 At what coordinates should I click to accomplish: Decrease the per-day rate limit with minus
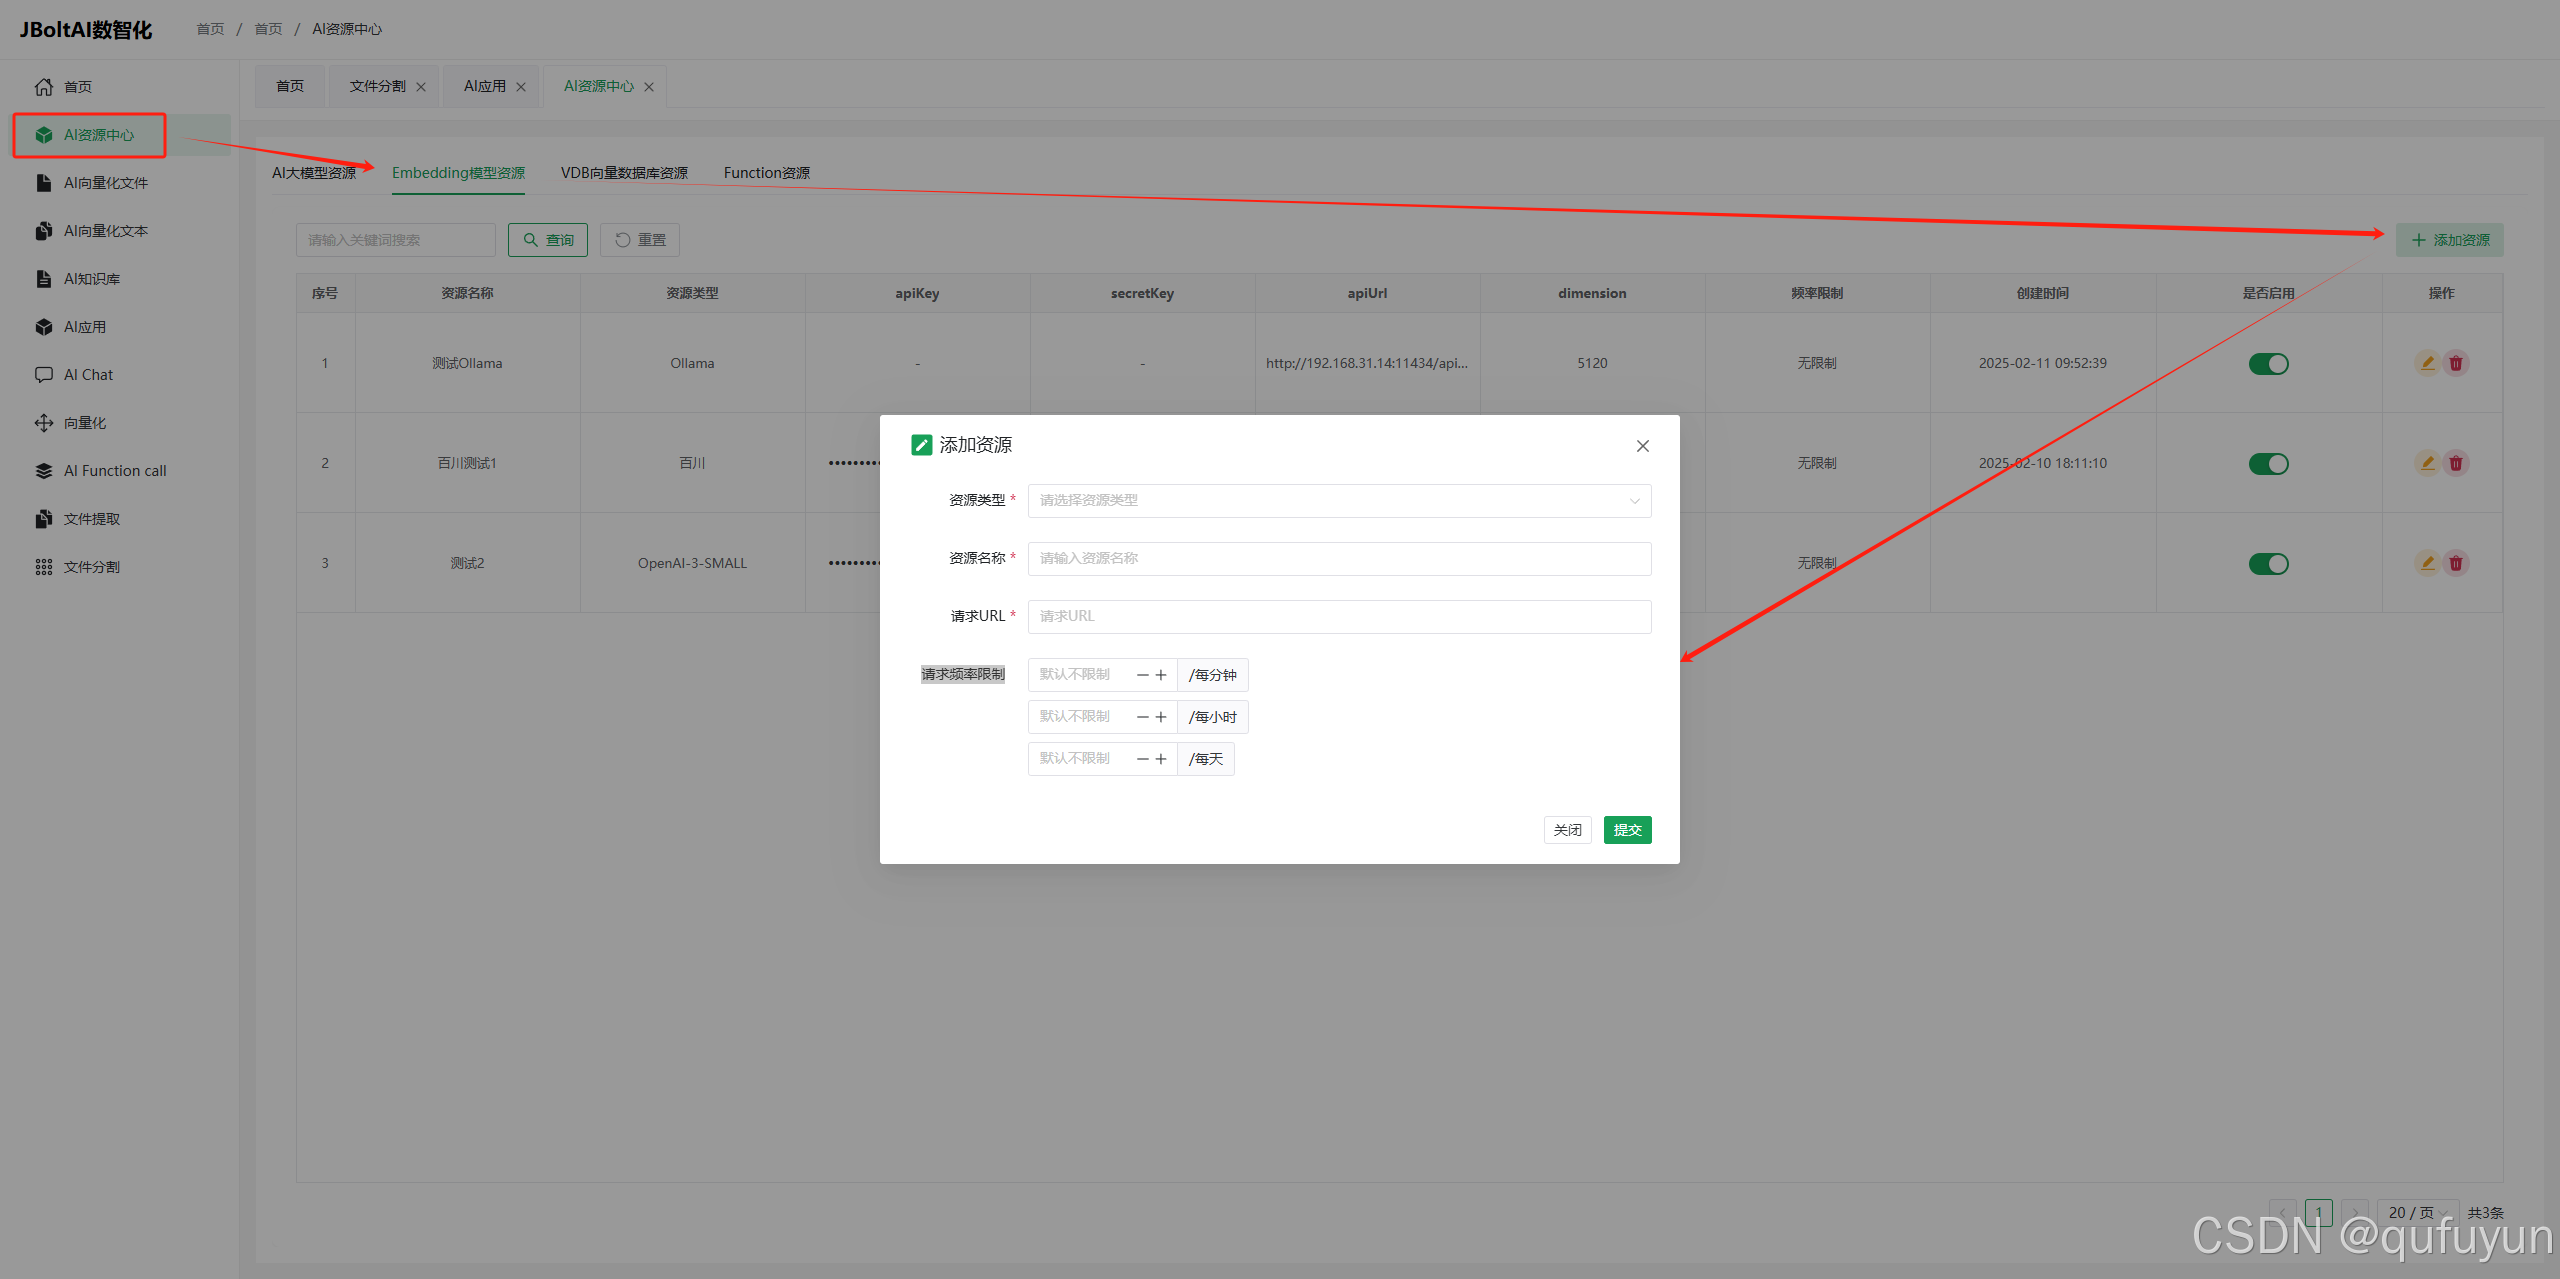point(1142,759)
